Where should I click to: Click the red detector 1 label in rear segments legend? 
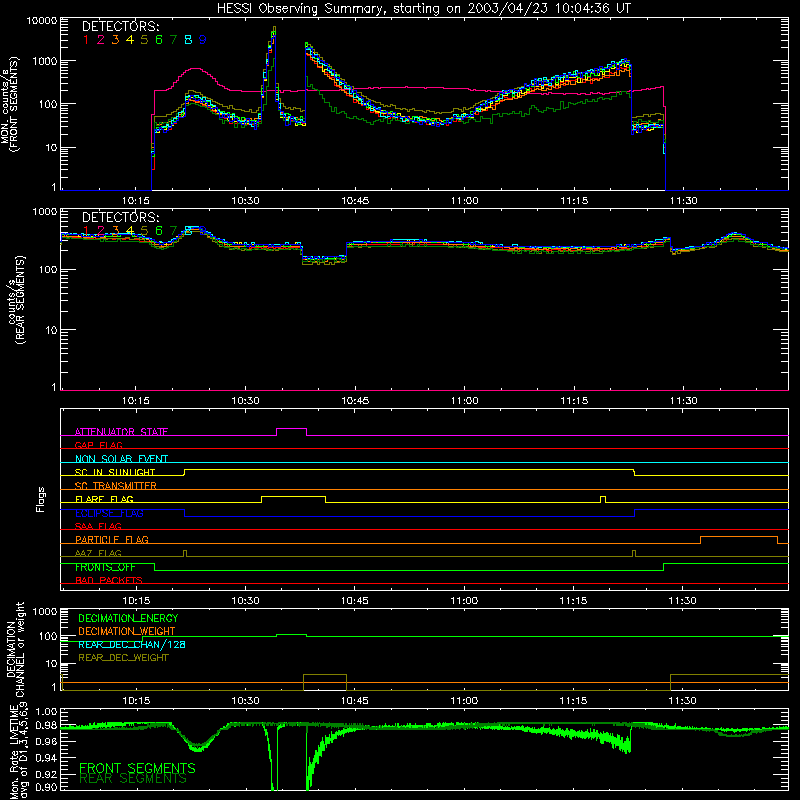tap(86, 231)
